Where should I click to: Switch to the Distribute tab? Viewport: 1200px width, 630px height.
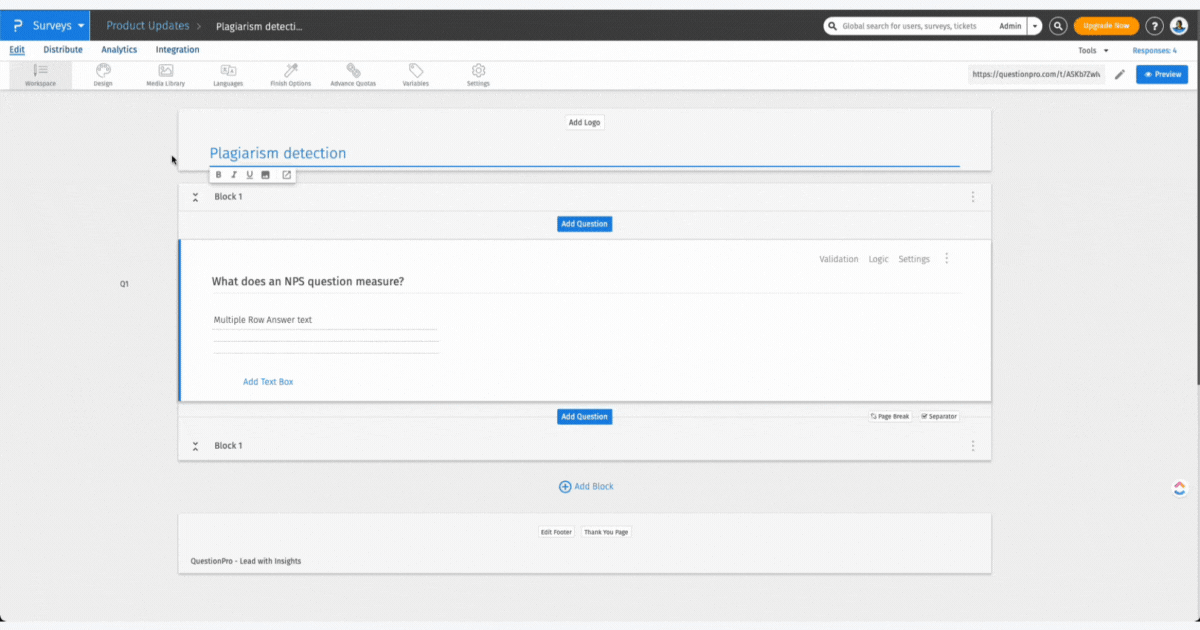click(63, 50)
